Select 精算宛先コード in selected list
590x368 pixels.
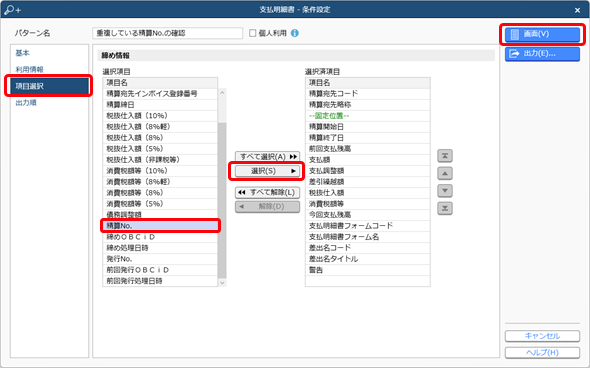tap(368, 93)
